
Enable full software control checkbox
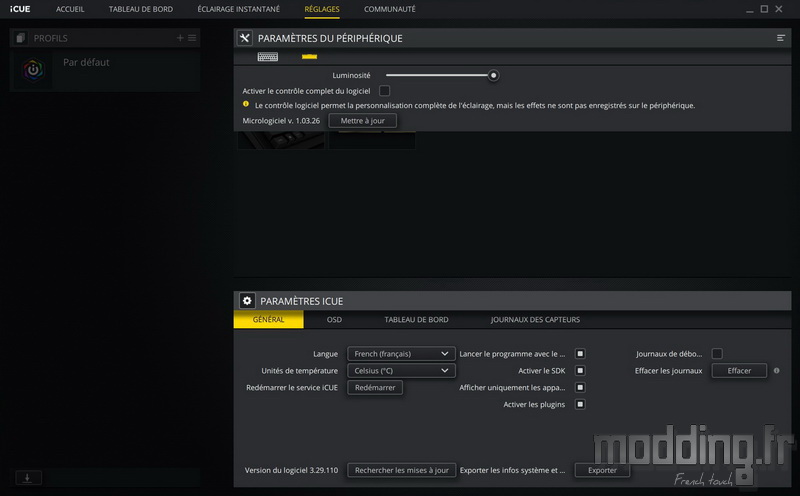[384, 91]
